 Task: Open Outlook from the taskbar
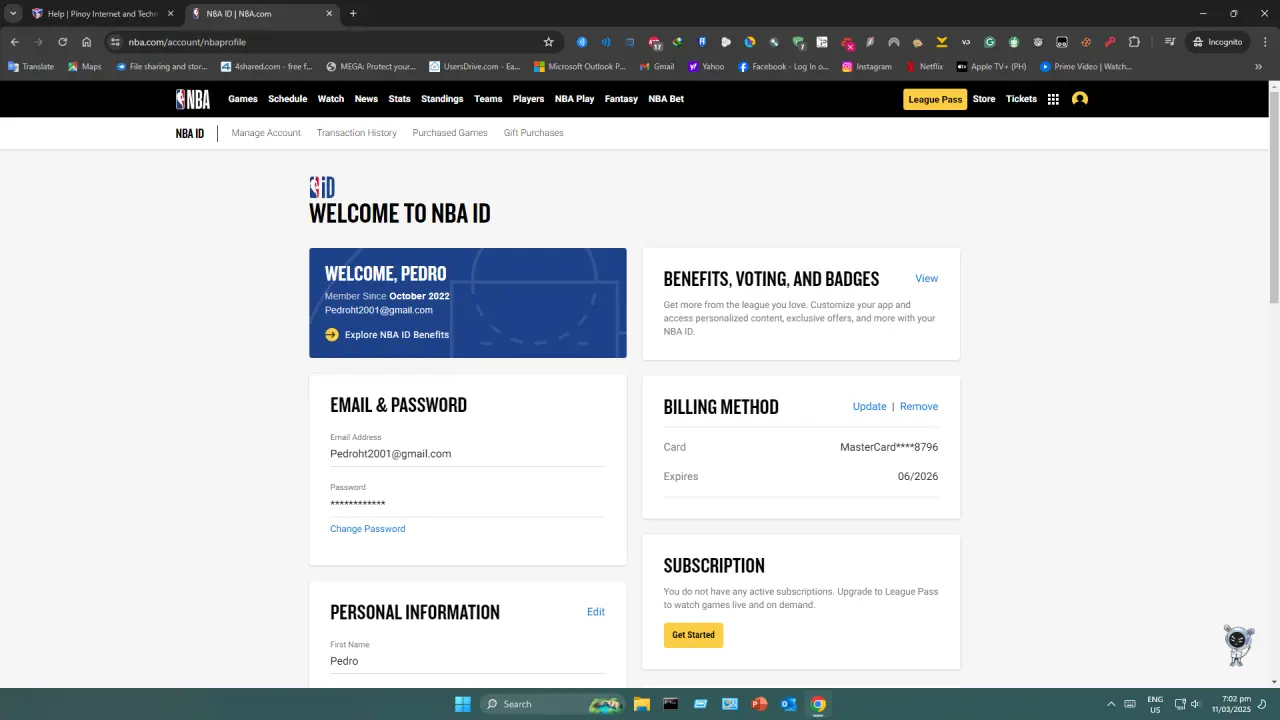pos(789,704)
